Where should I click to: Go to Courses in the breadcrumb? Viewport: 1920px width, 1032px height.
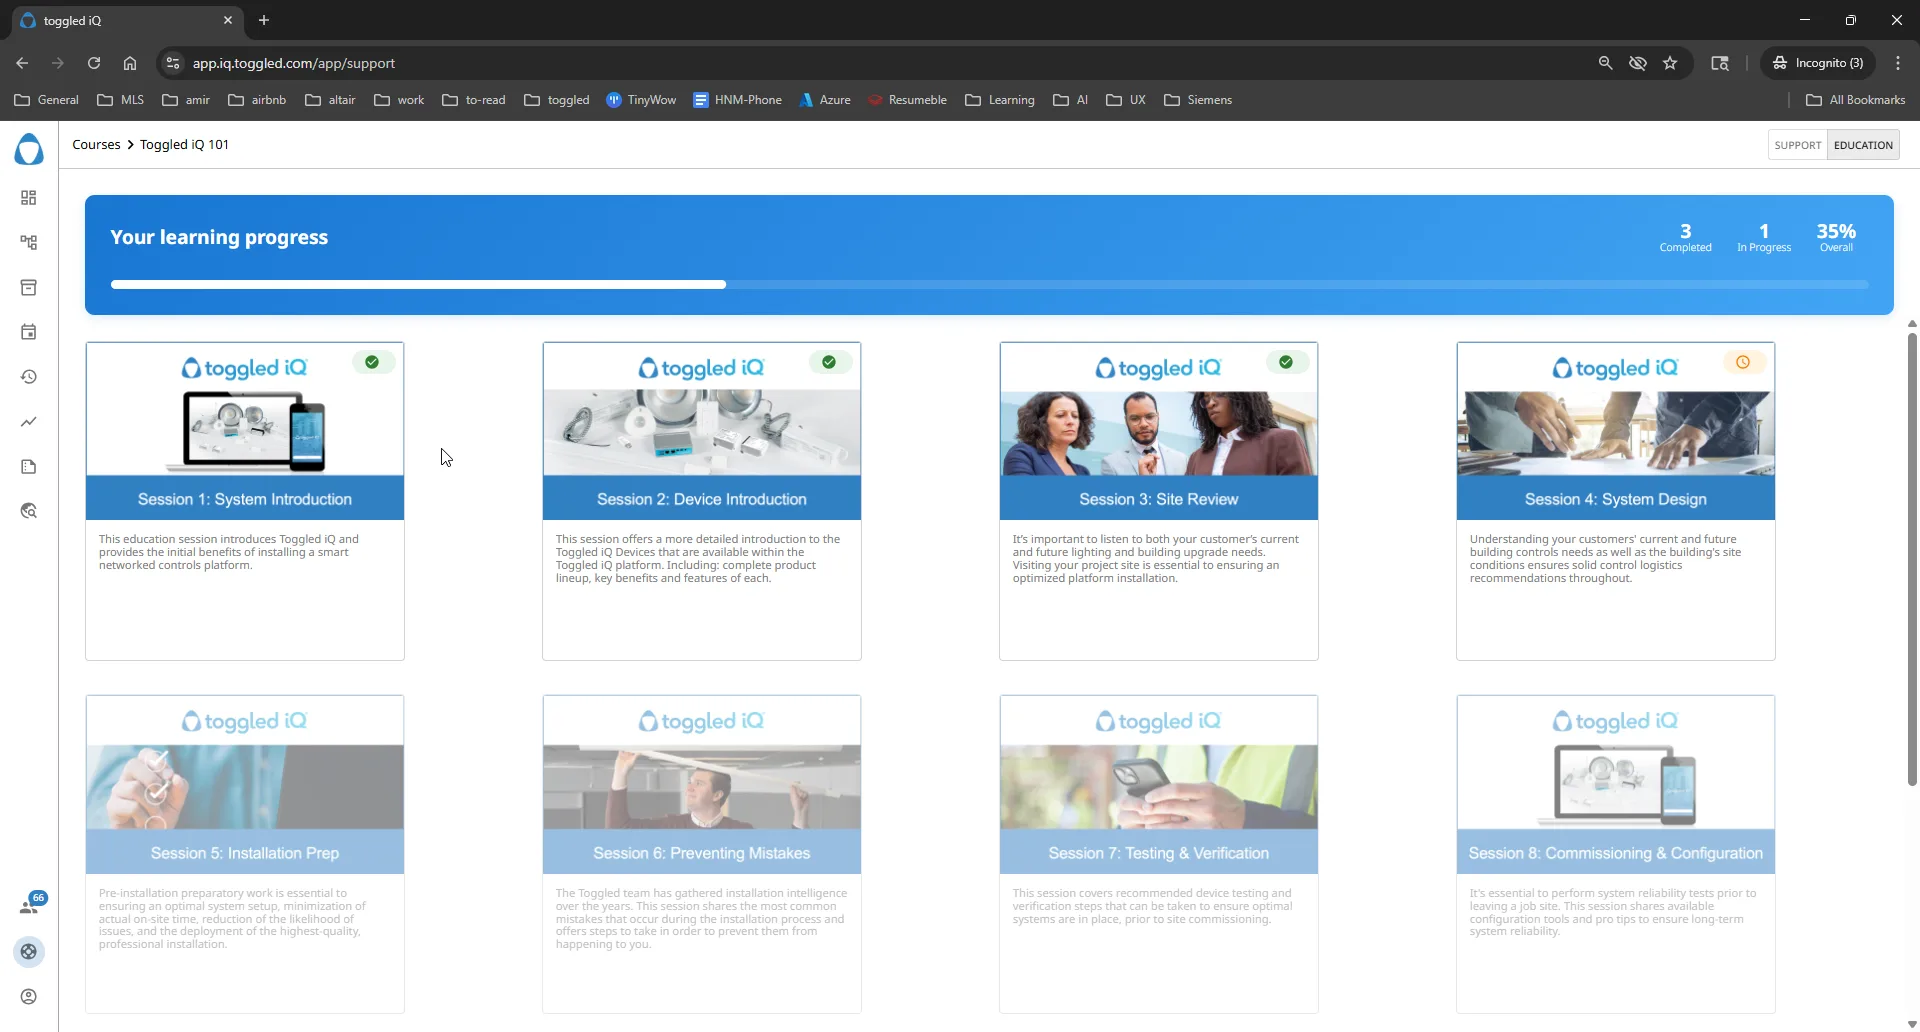(x=96, y=145)
